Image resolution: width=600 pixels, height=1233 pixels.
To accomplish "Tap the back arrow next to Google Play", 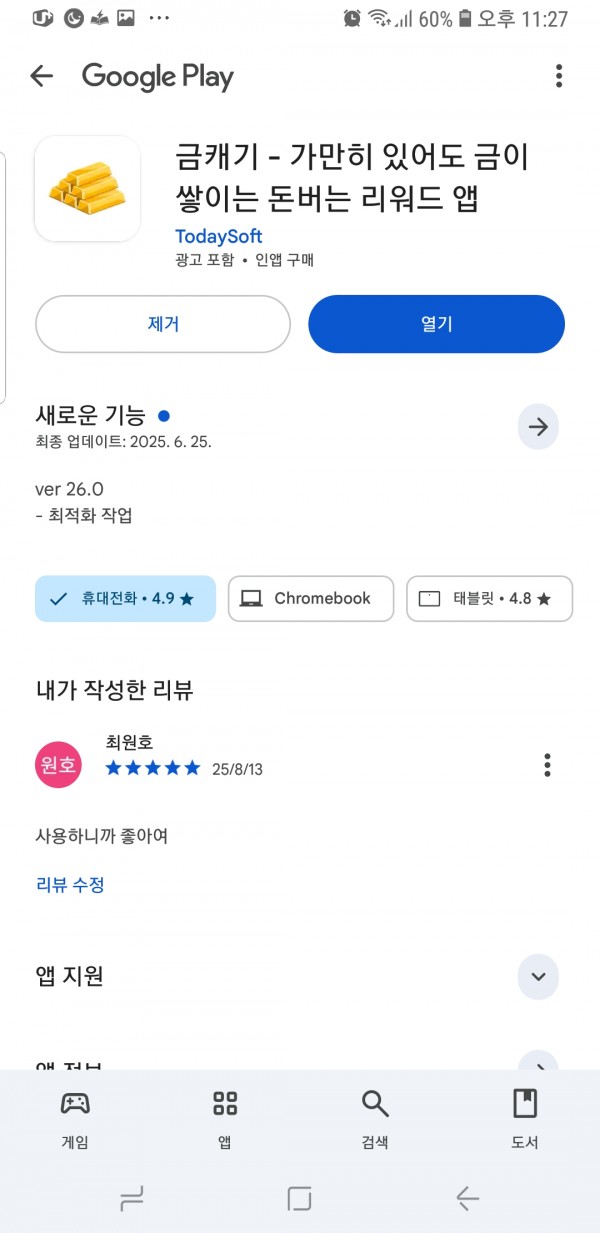I will [41, 76].
